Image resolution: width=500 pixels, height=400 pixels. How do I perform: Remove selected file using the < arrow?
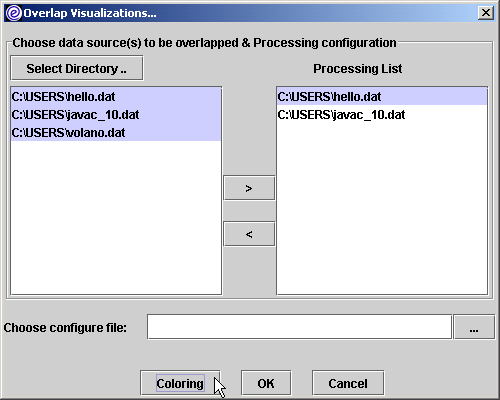[249, 234]
